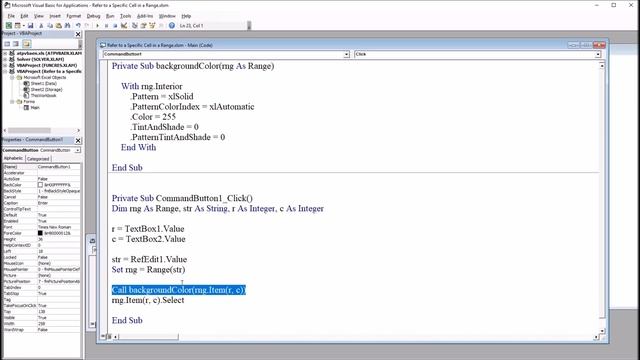Select the Main form in project tree
Viewport: 640px width, 360px height.
[35, 108]
